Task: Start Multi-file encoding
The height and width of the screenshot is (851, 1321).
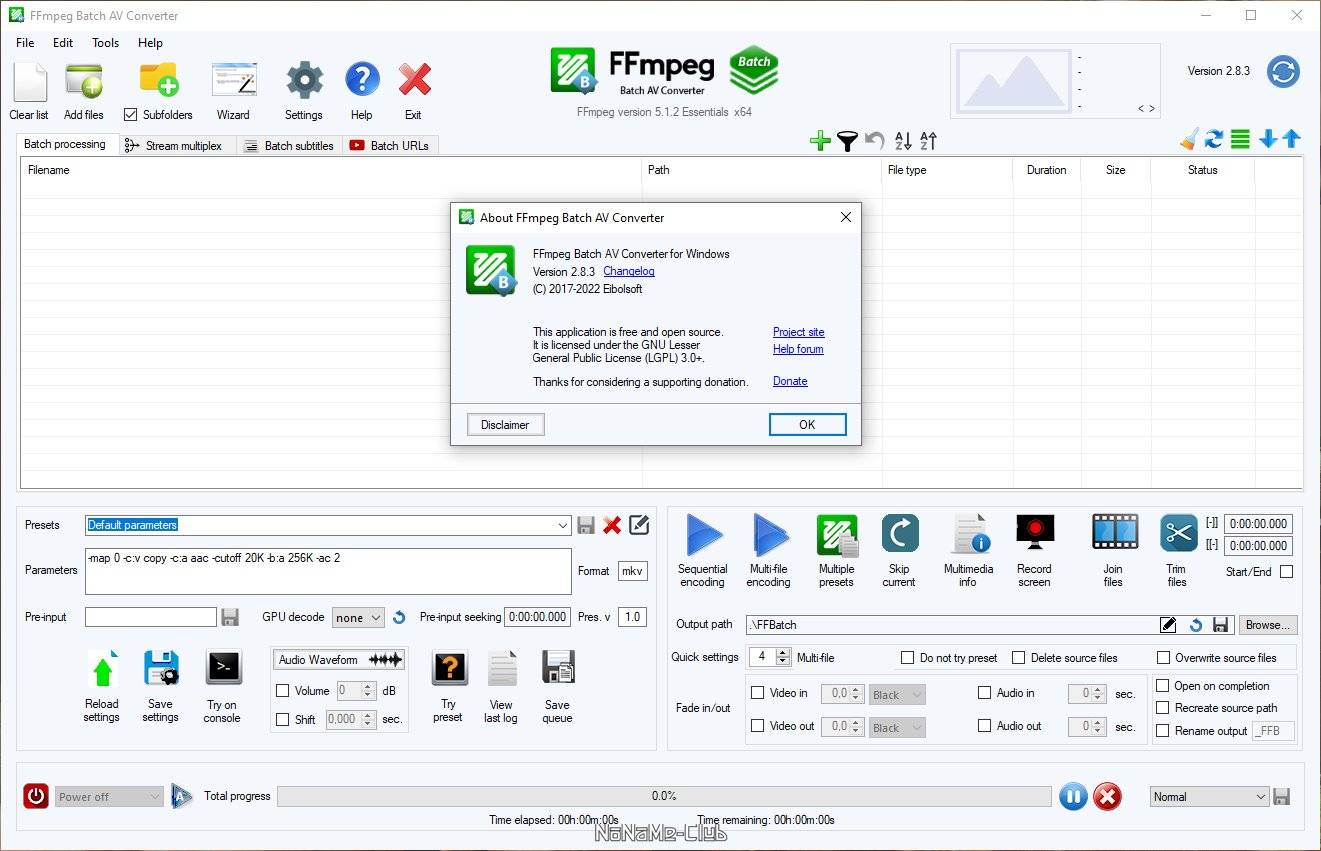Action: pyautogui.click(x=769, y=535)
